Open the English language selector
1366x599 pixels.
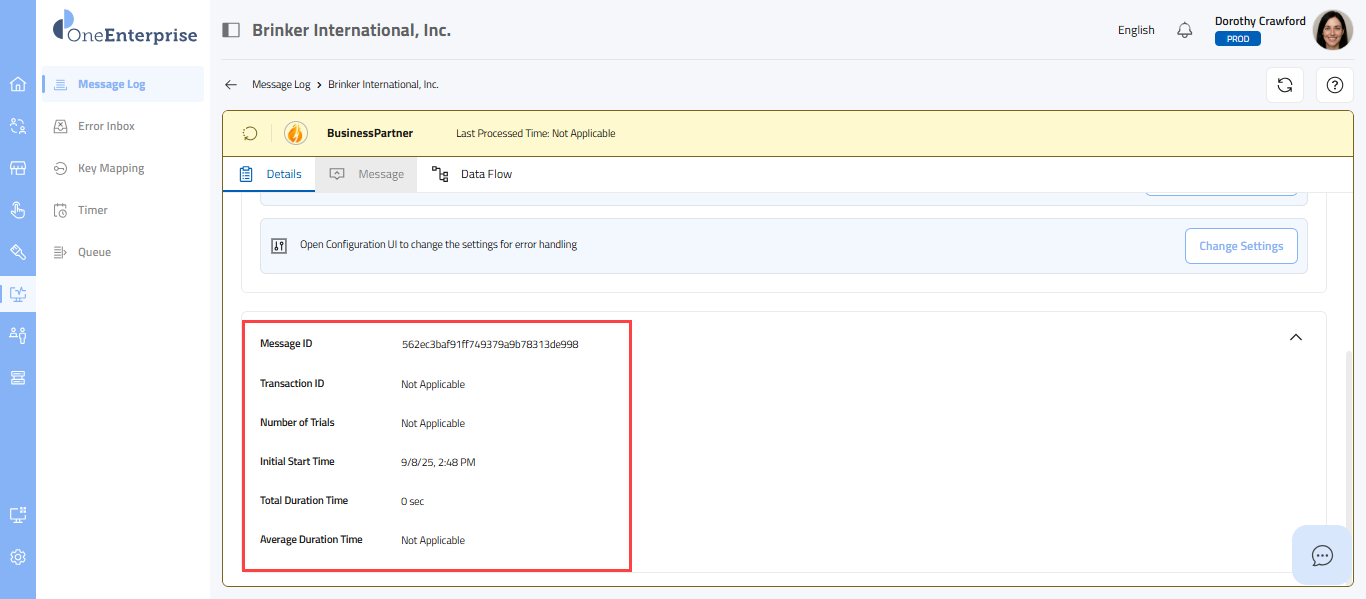pos(1136,30)
